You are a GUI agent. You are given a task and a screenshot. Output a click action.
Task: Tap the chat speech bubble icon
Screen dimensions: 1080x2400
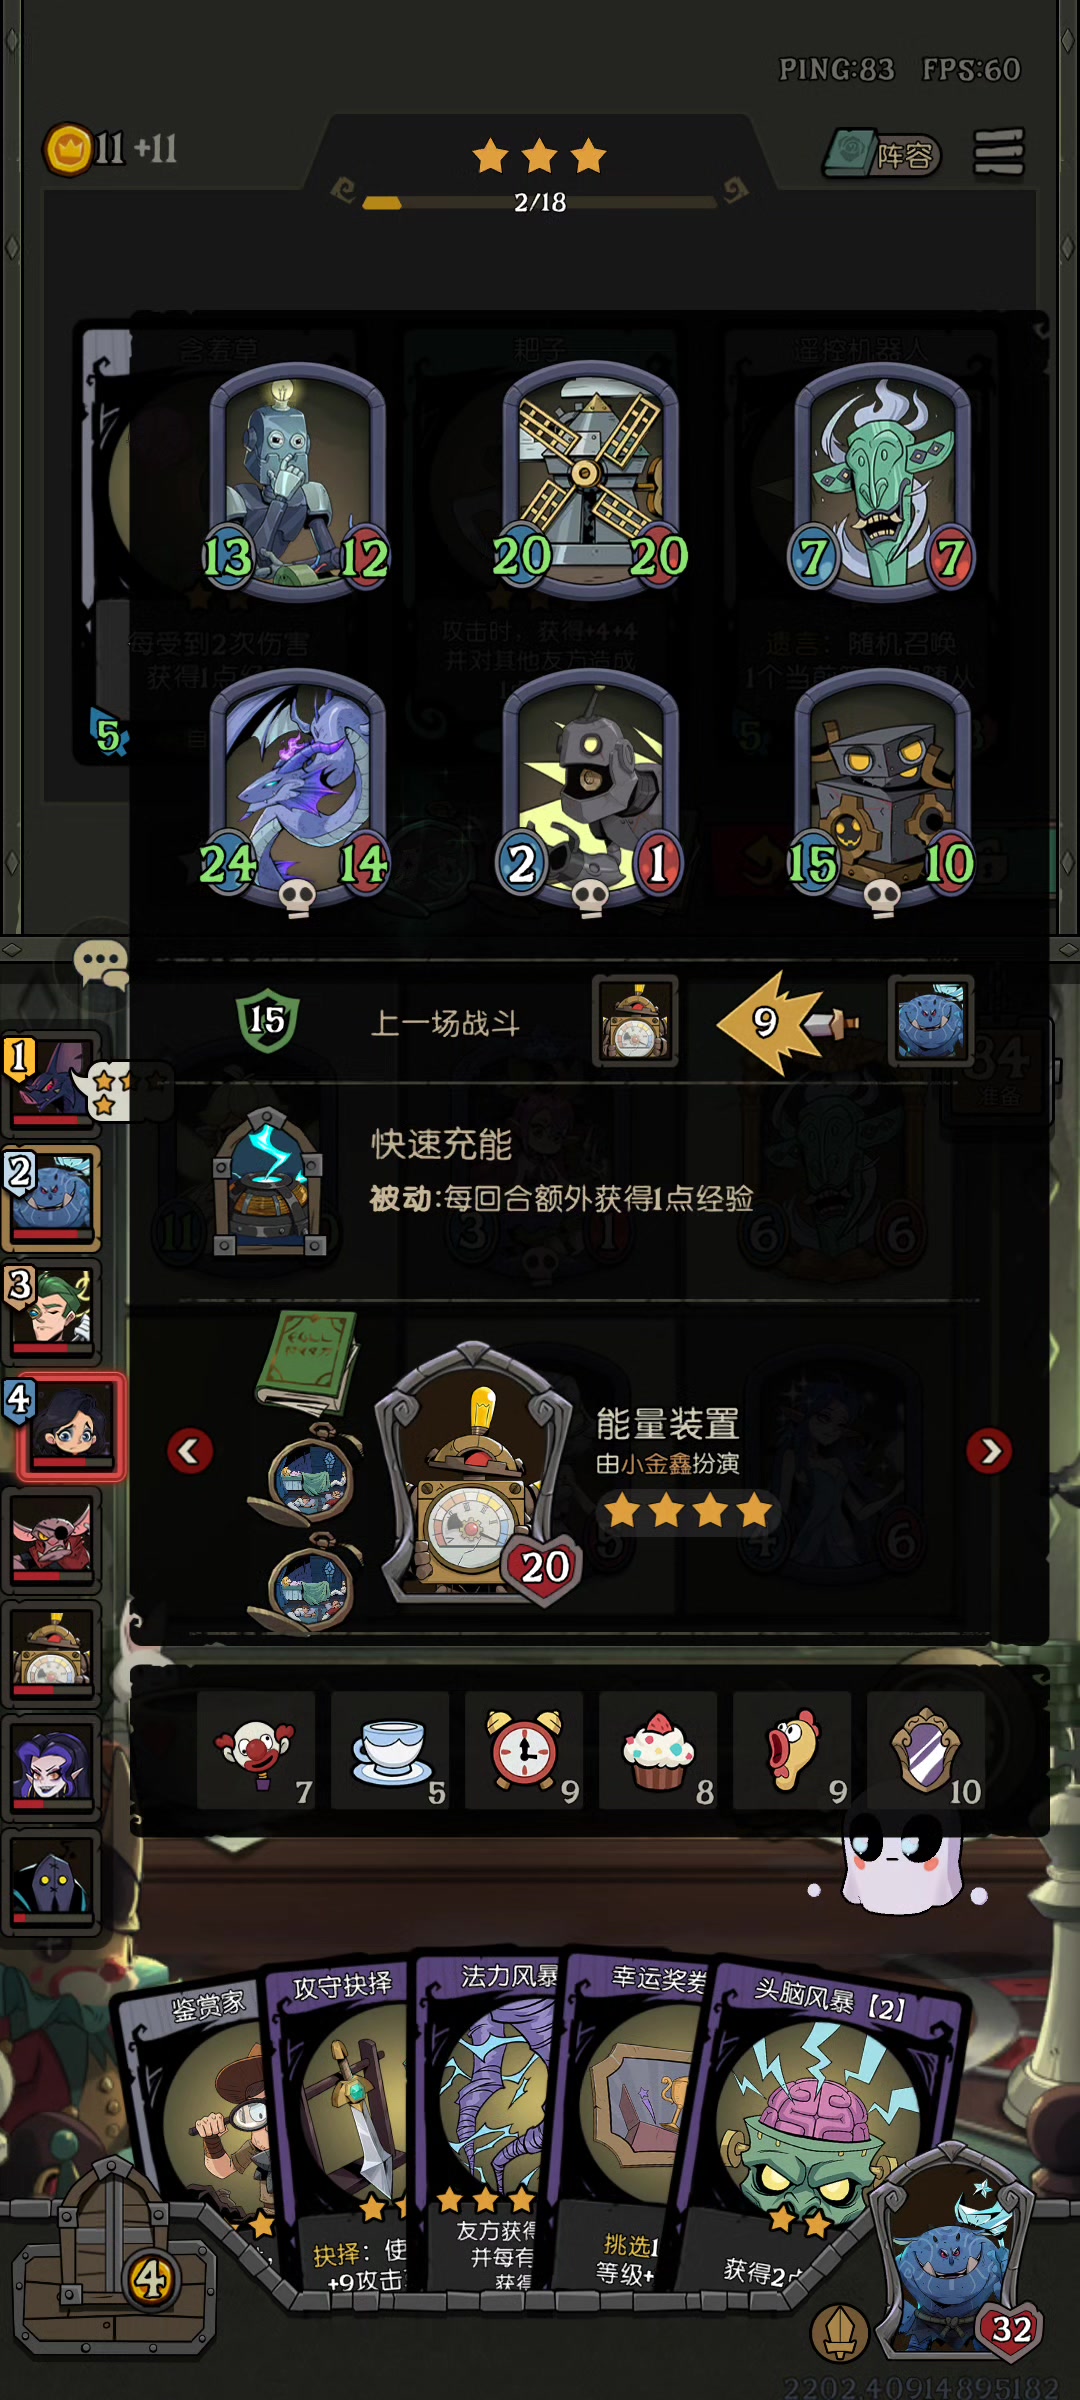click(x=101, y=964)
